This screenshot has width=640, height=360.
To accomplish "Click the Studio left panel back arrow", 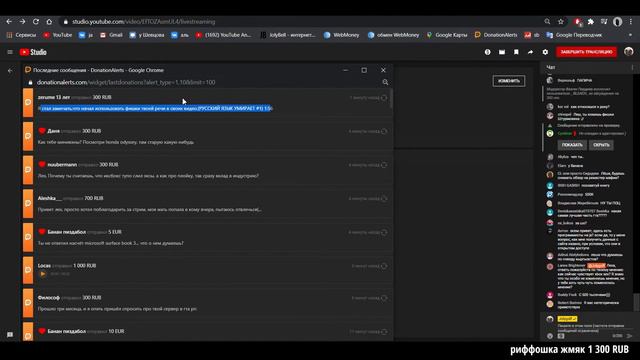I will [10, 71].
